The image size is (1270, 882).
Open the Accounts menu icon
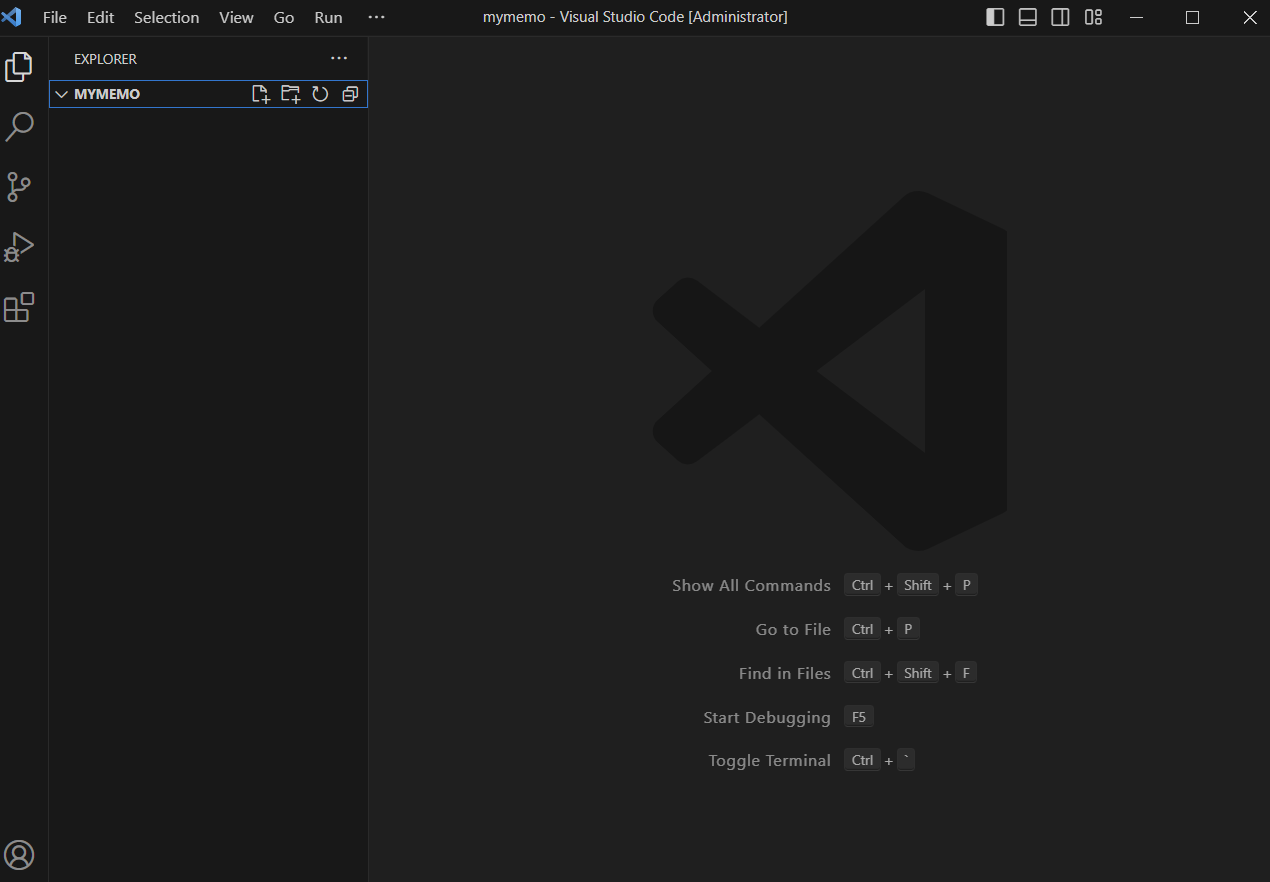pos(19,855)
